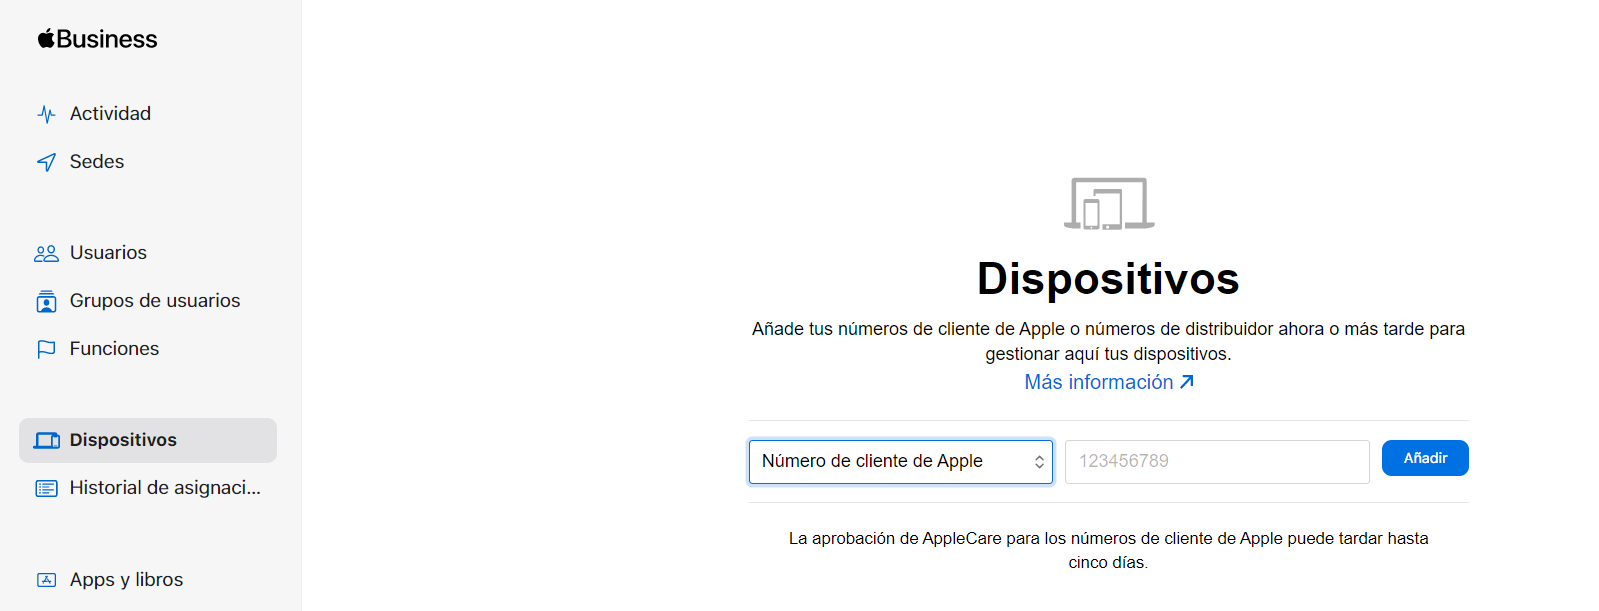Click the external arrow beside Más información
Image resolution: width=1599 pixels, height=611 pixels.
coord(1187,382)
